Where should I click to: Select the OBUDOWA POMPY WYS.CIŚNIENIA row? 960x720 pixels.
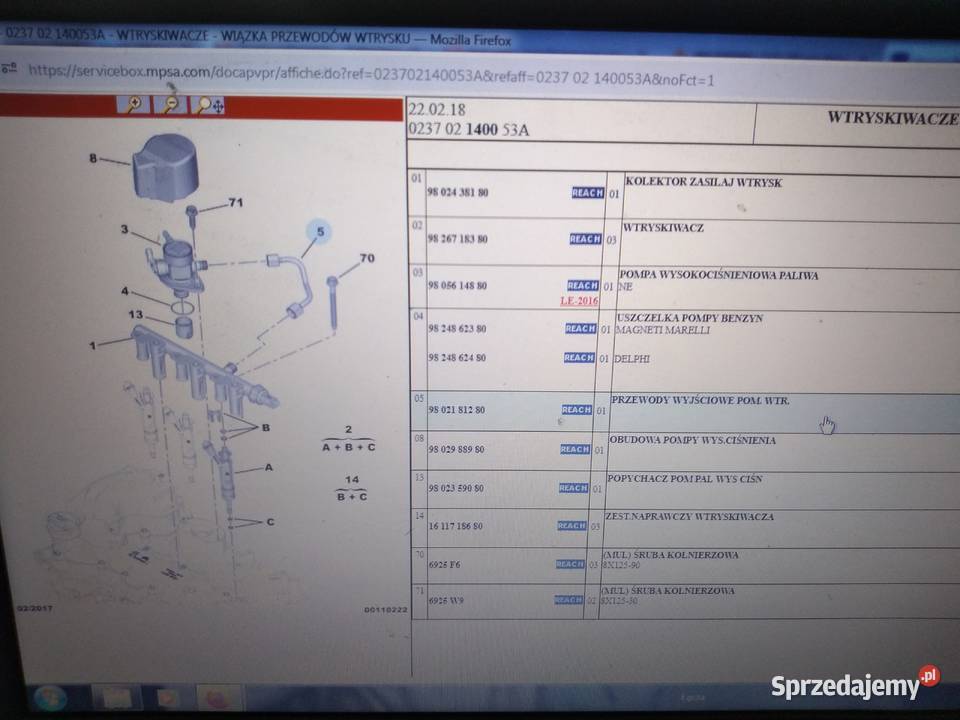[x=692, y=440]
